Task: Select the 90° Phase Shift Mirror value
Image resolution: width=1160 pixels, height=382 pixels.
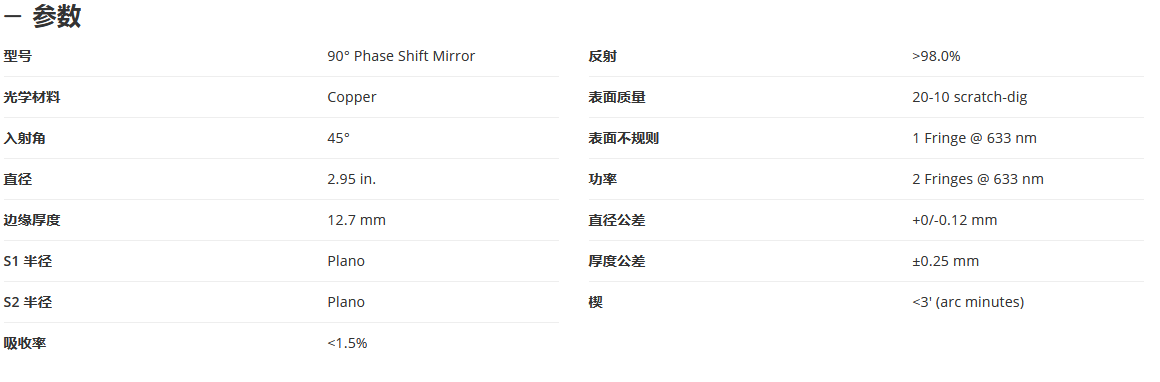Action: pos(401,56)
